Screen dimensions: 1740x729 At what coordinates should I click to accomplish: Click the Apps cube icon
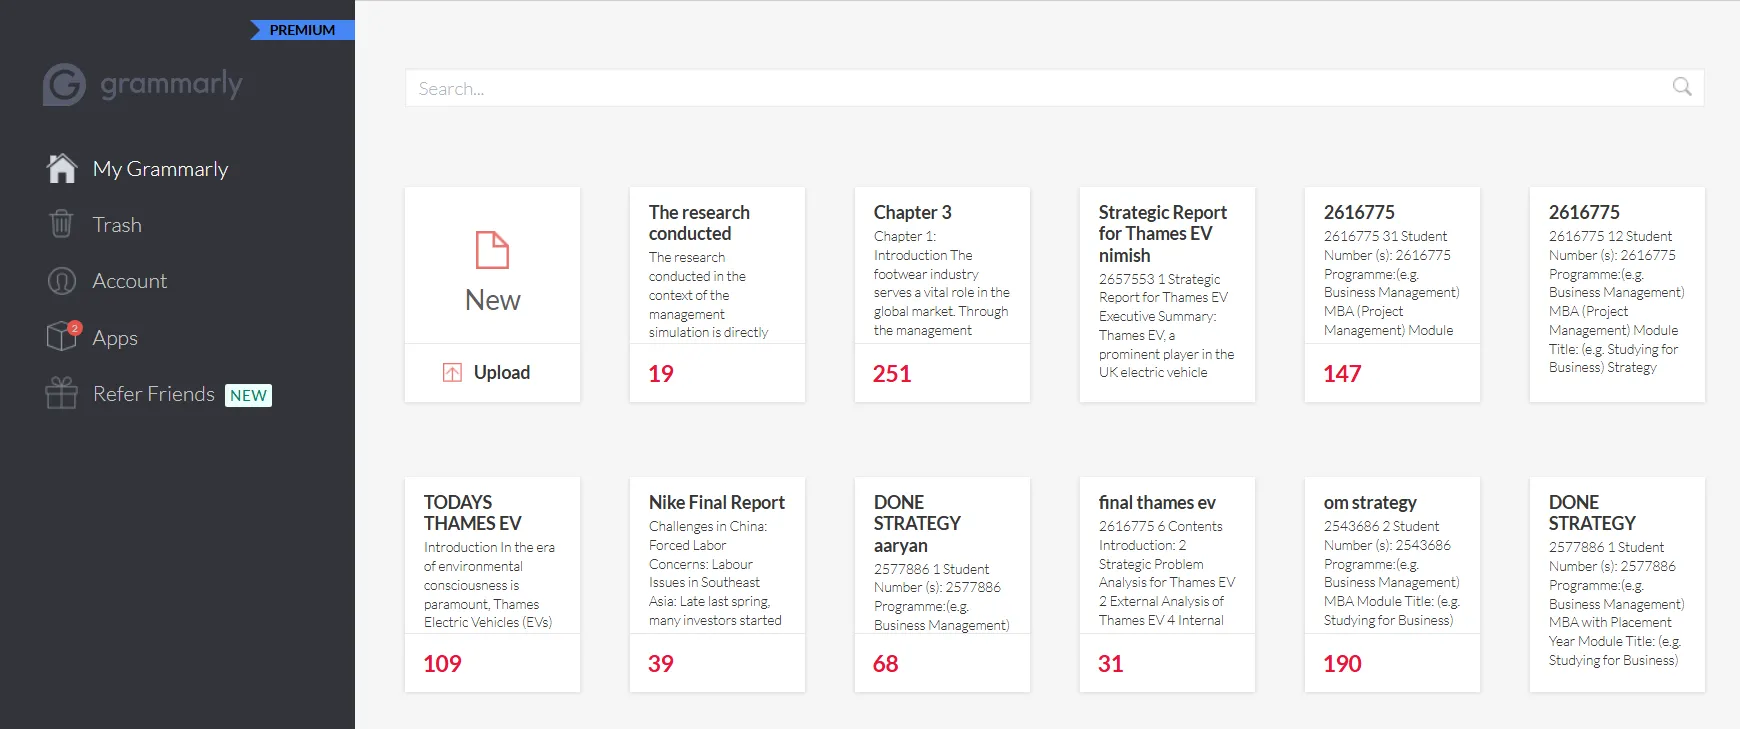62,337
